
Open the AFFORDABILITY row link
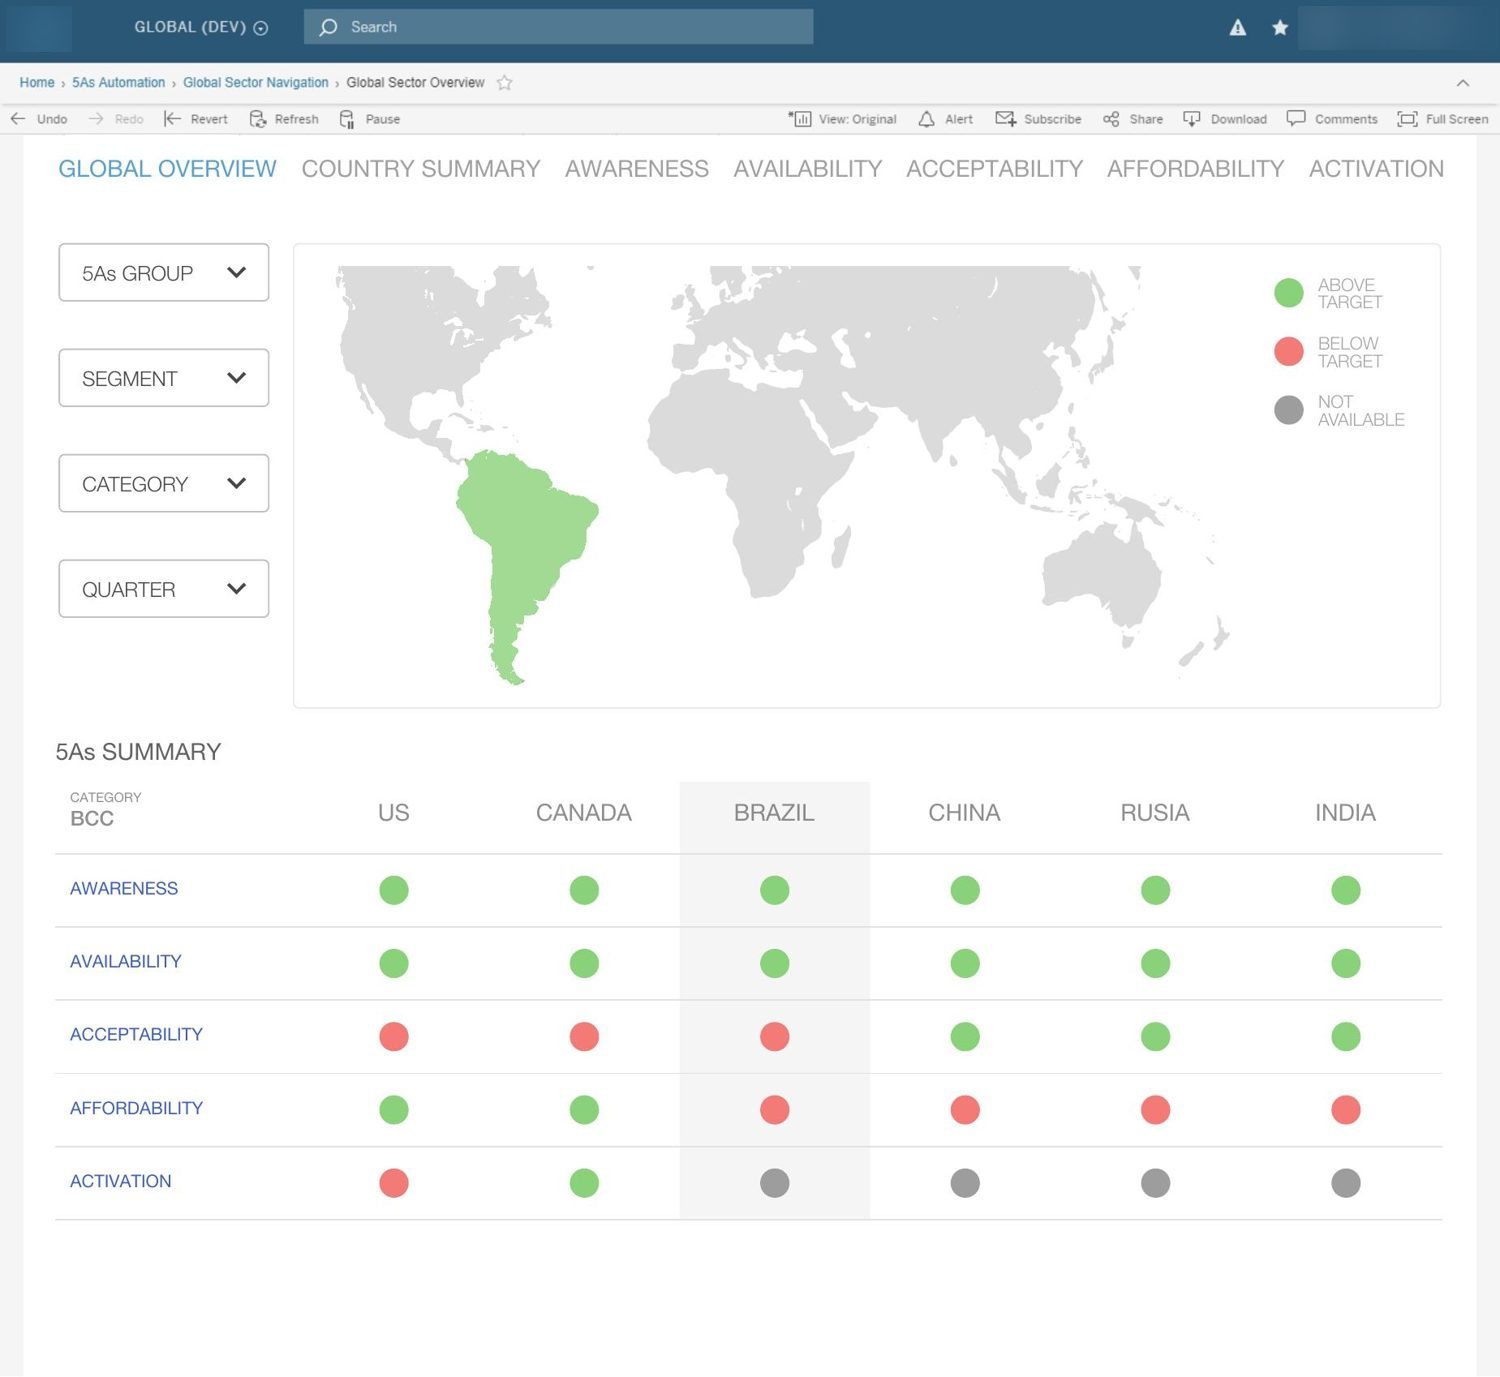point(136,1109)
